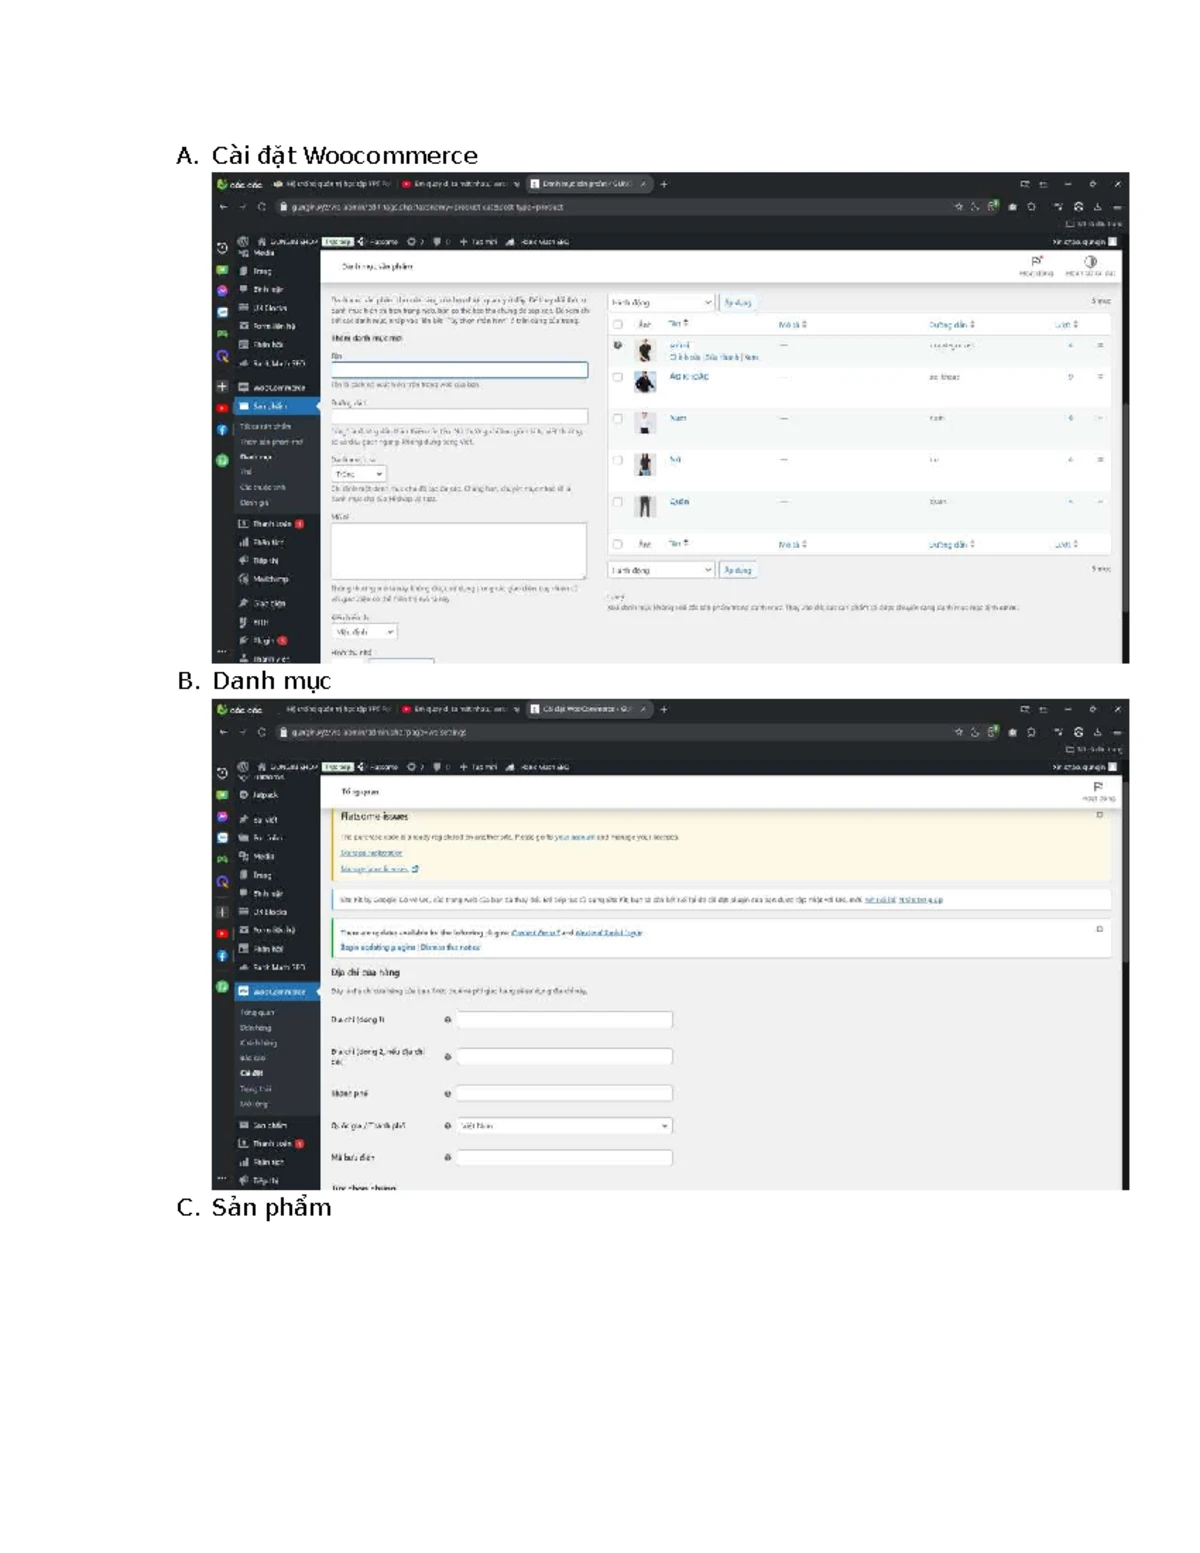Click the help icon beside Mã bưu điện
1200x1553 pixels.
[447, 1157]
